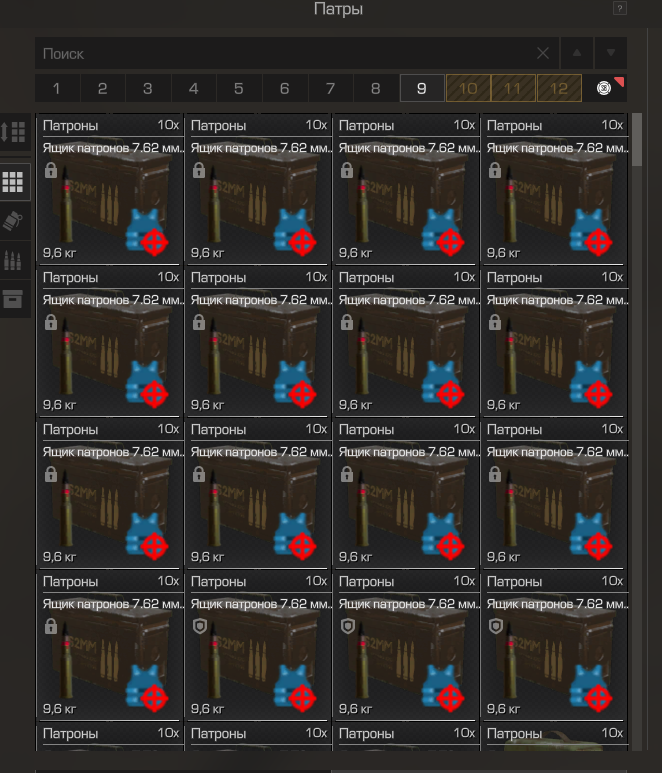662x773 pixels.
Task: Switch to page tab 5
Action: [239, 88]
